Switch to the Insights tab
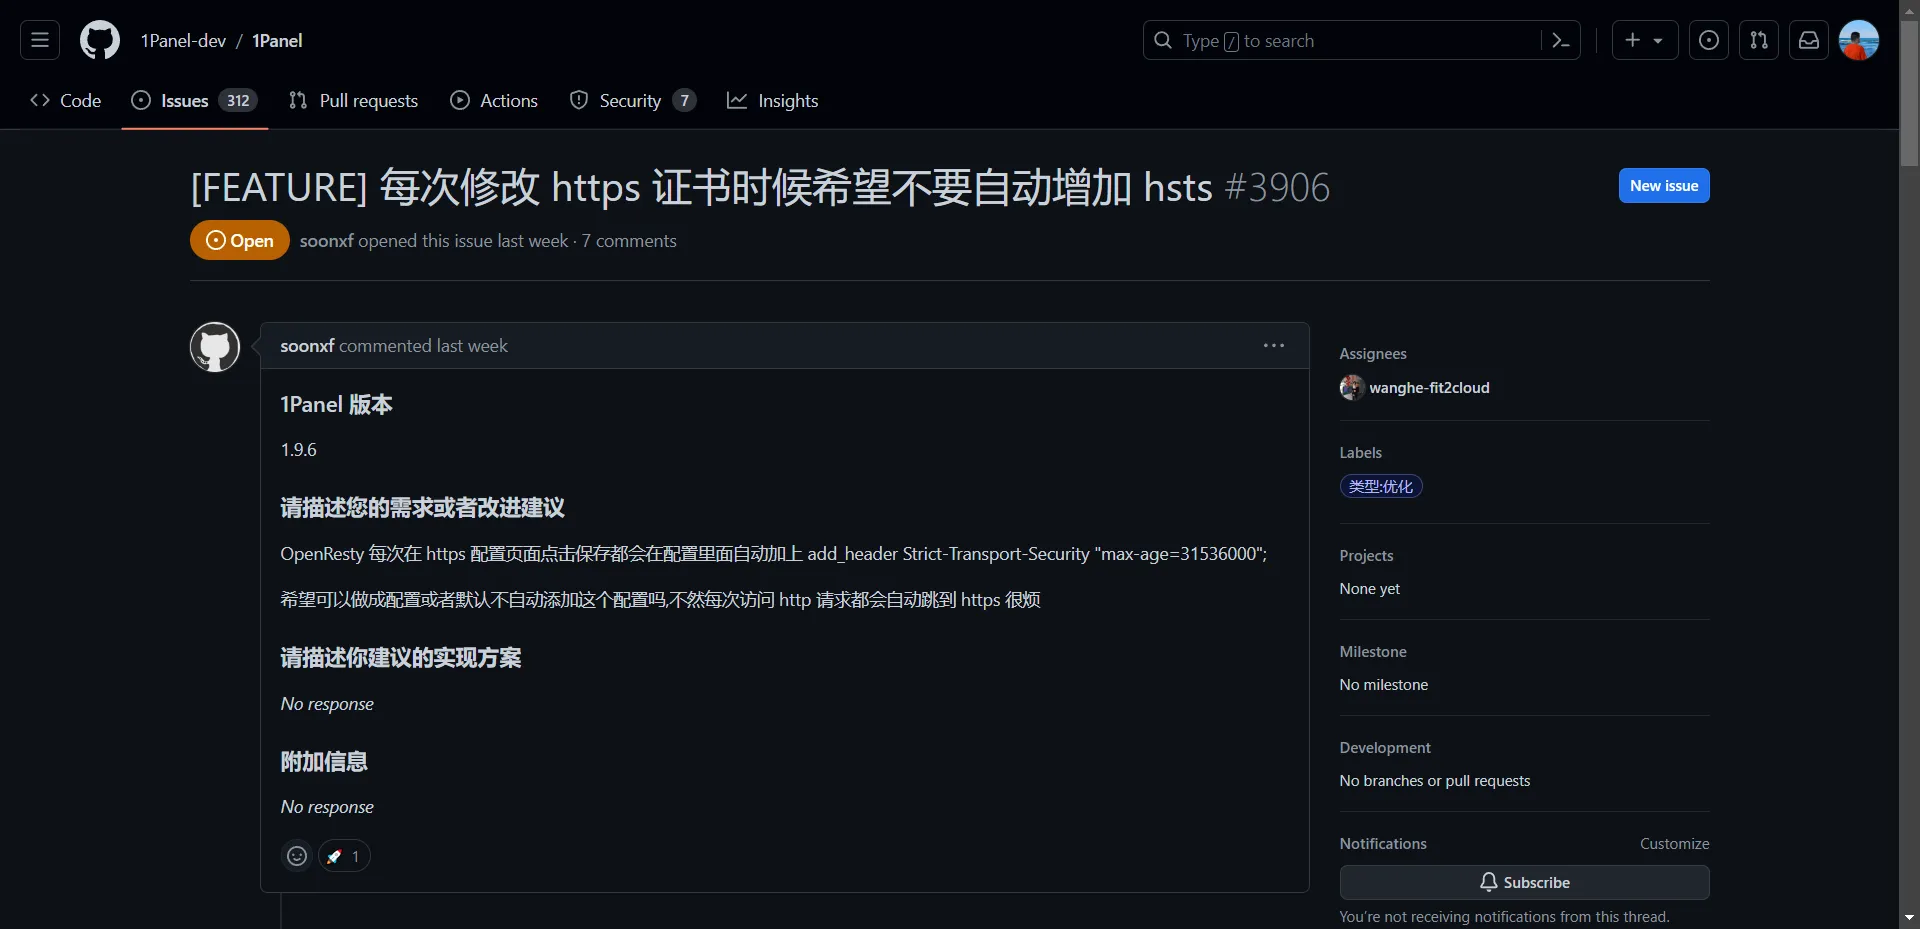 [773, 100]
